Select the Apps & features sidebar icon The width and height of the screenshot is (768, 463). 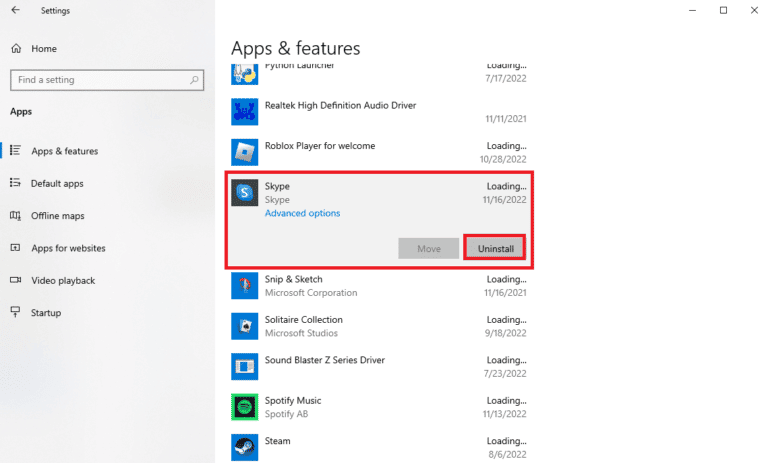(x=15, y=150)
